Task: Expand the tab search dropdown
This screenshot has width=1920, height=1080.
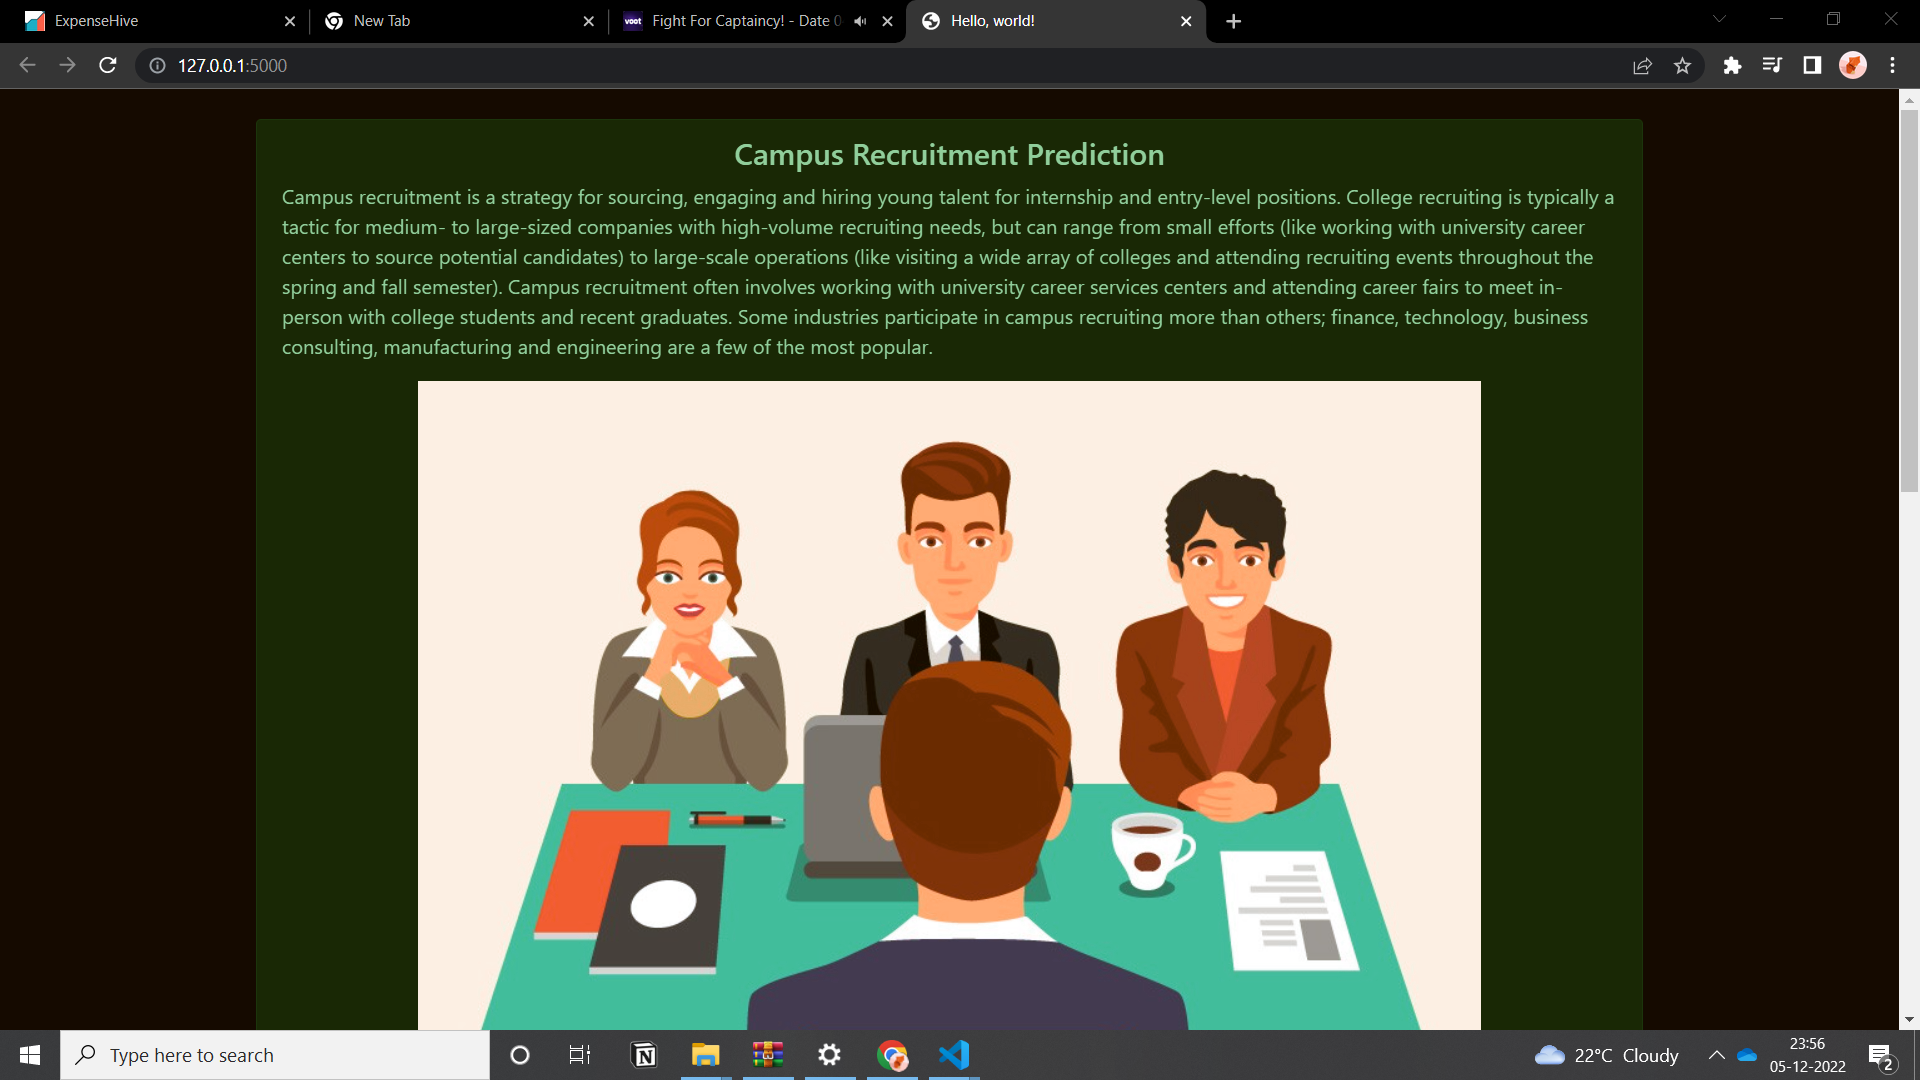Action: pyautogui.click(x=1719, y=19)
